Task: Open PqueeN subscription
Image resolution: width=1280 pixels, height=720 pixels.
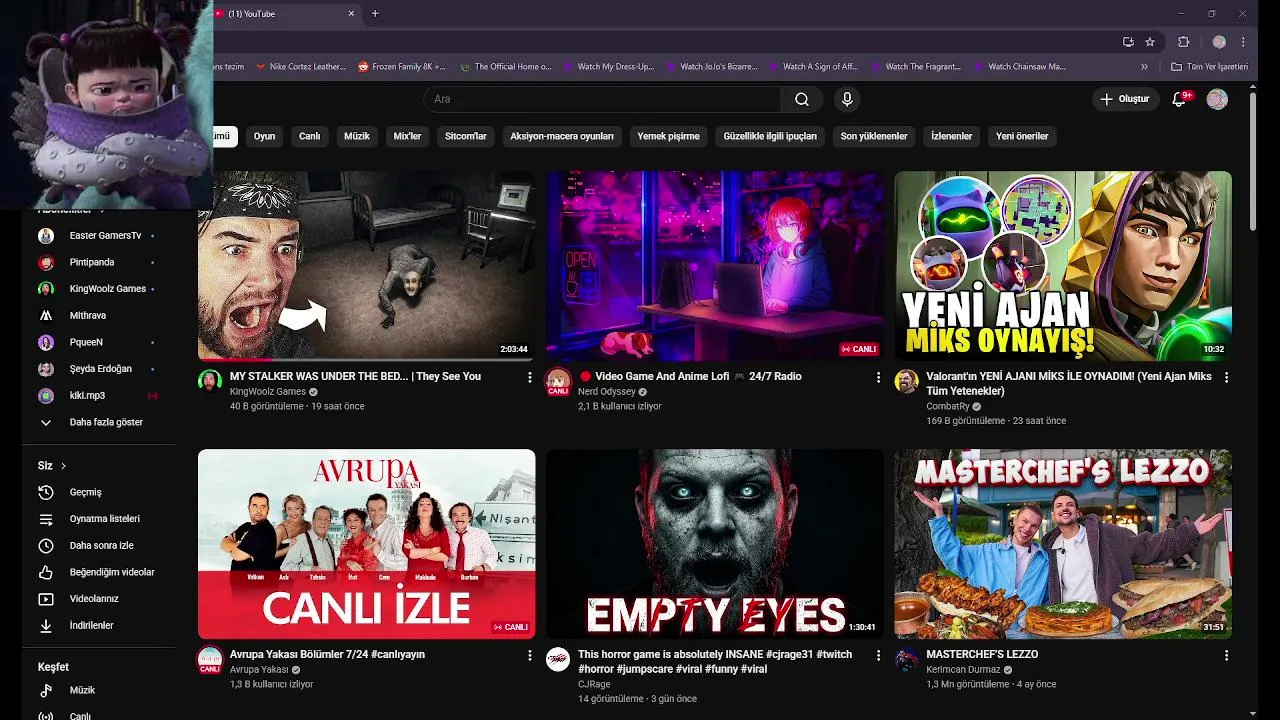Action: (98, 342)
